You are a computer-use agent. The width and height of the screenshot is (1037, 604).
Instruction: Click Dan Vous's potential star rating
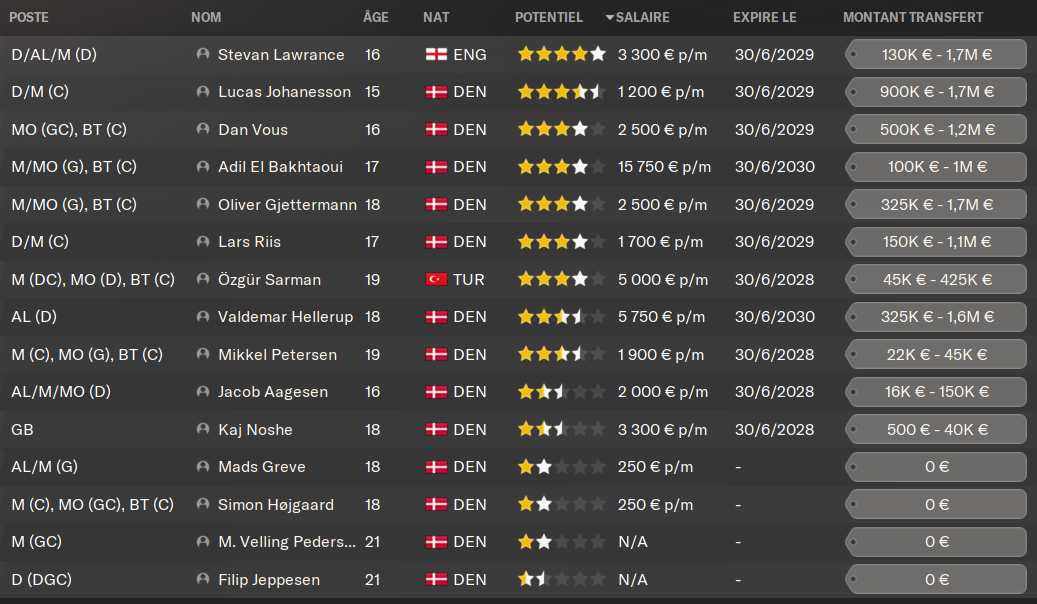pos(561,129)
